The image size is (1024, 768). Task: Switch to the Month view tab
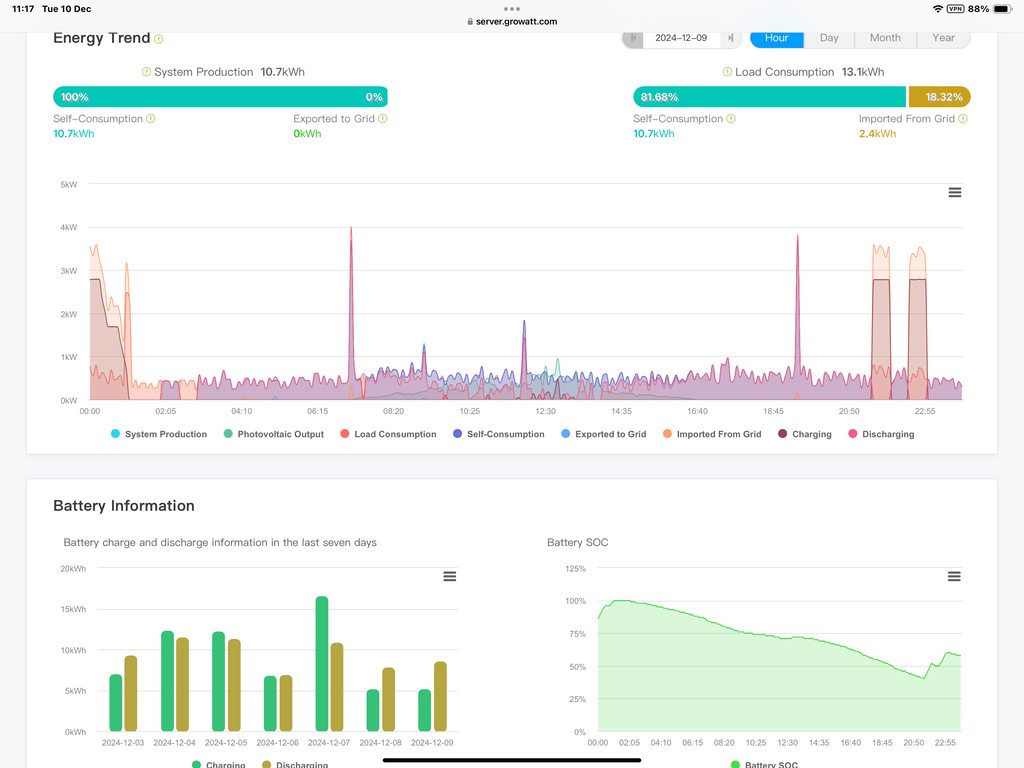click(884, 38)
